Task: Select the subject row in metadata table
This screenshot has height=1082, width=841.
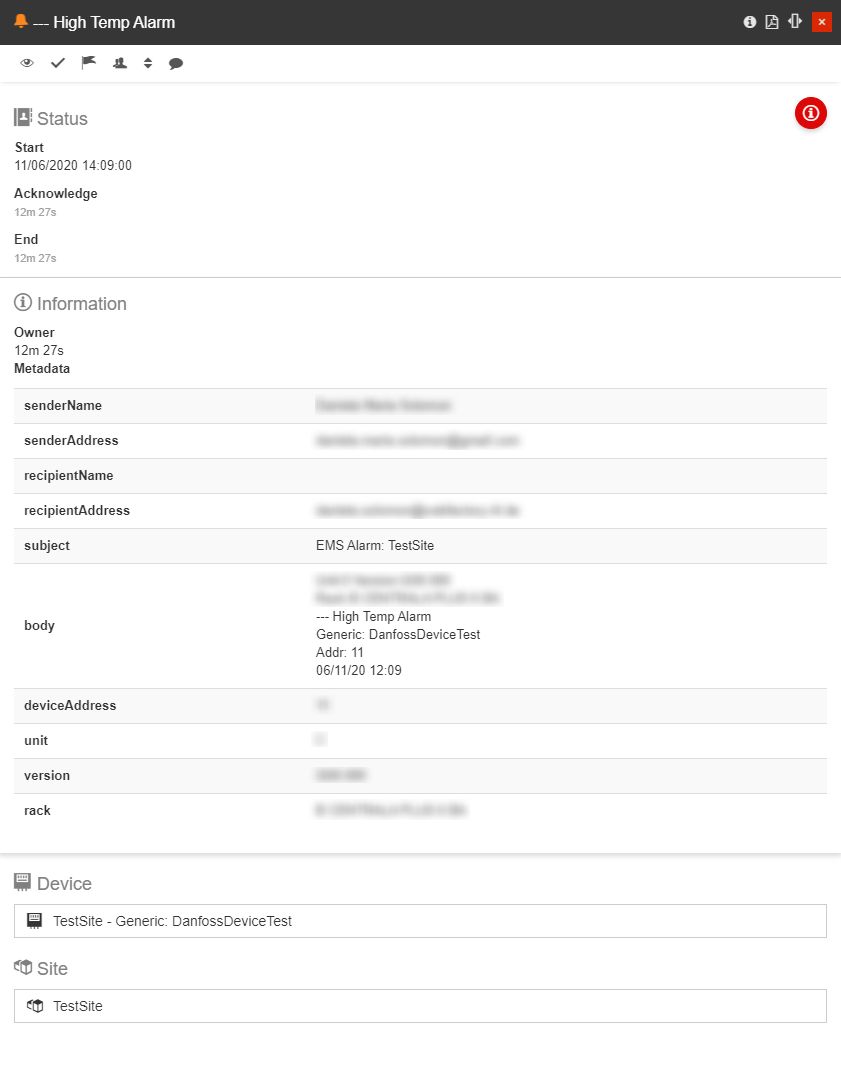Action: tap(420, 546)
